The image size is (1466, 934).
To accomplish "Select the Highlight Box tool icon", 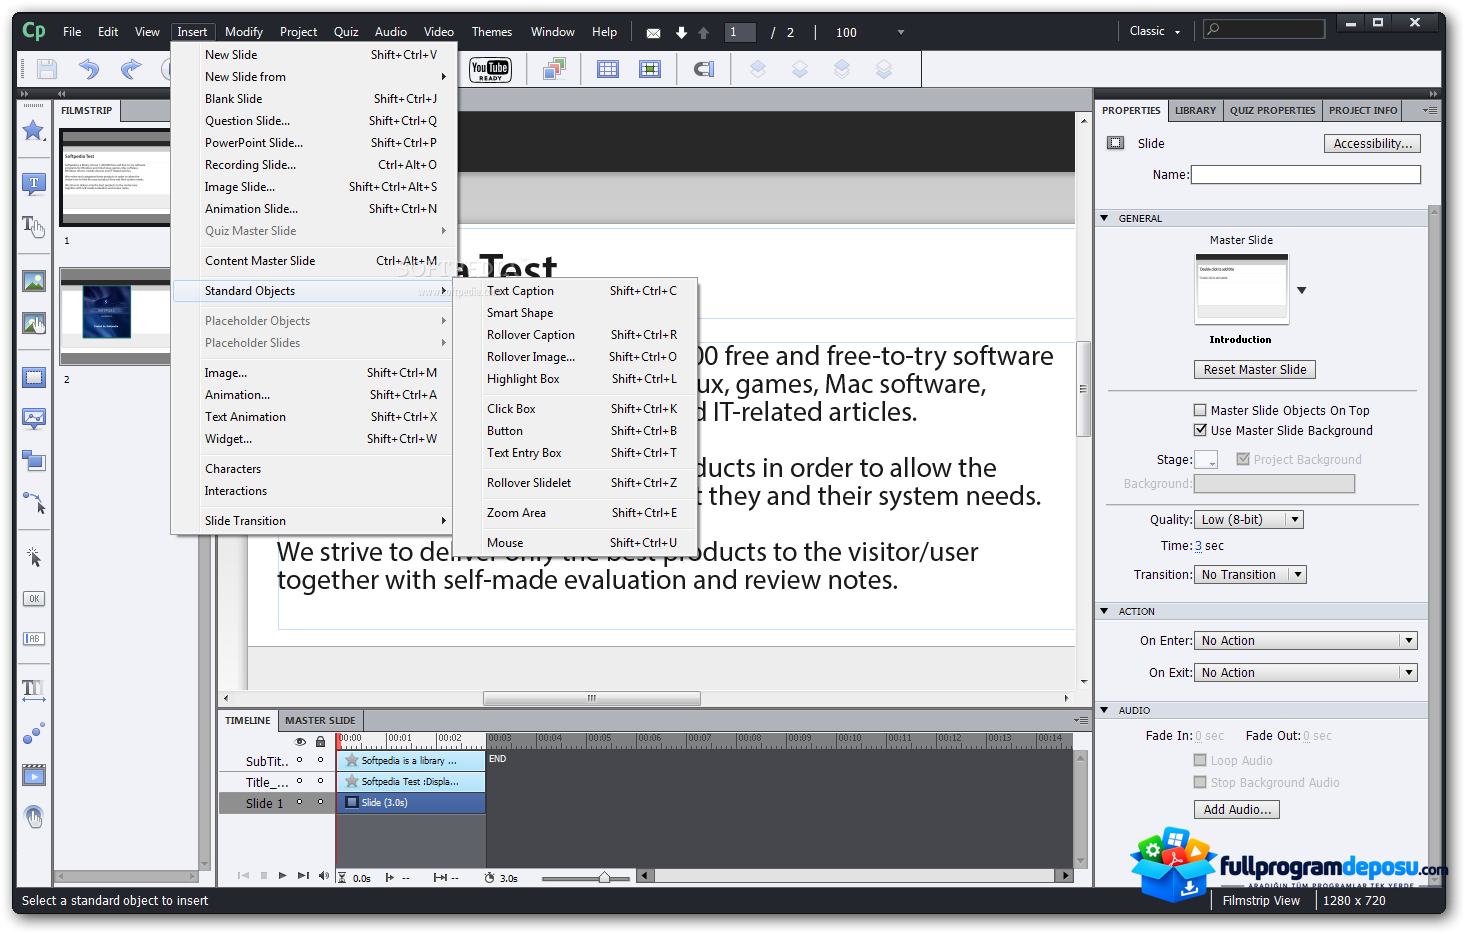I will pyautogui.click(x=34, y=378).
